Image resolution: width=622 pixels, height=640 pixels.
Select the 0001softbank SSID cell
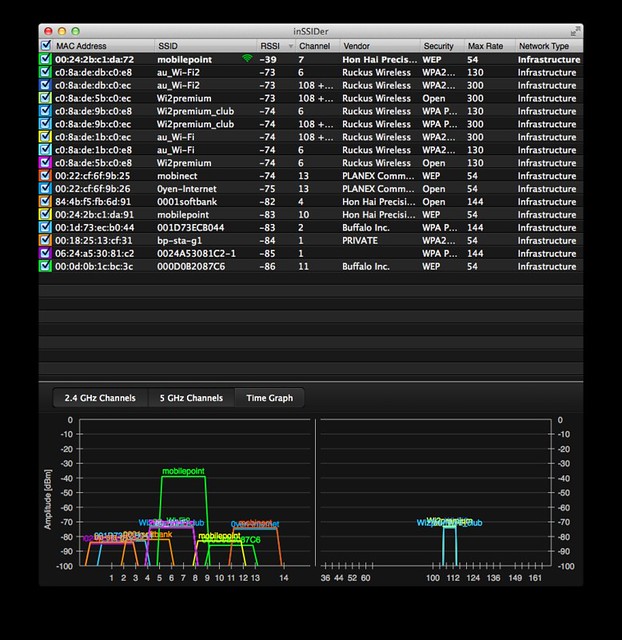coord(187,202)
